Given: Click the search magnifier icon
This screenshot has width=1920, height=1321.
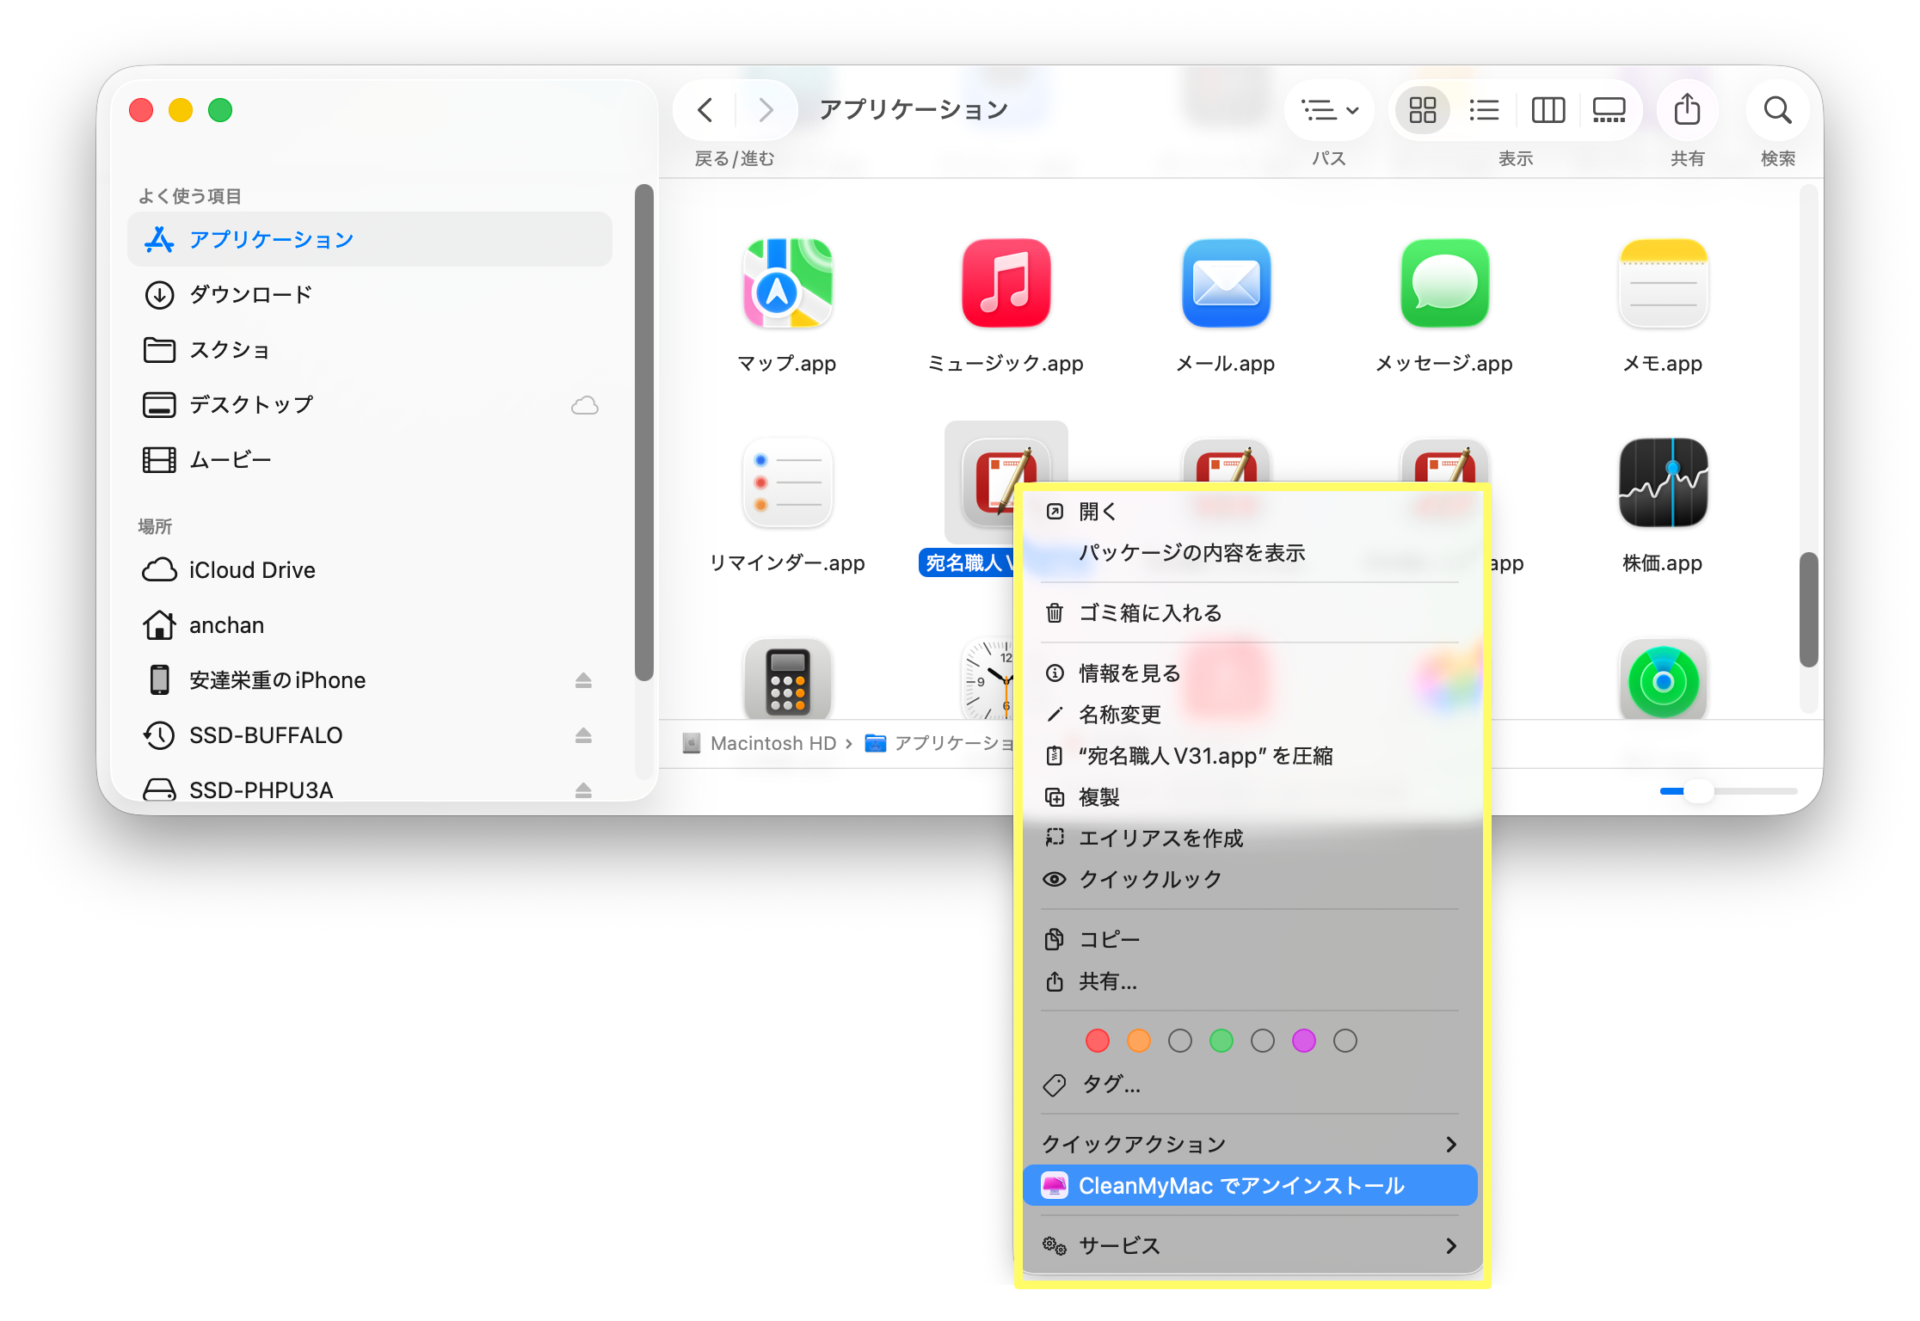Looking at the screenshot, I should click(x=1777, y=110).
